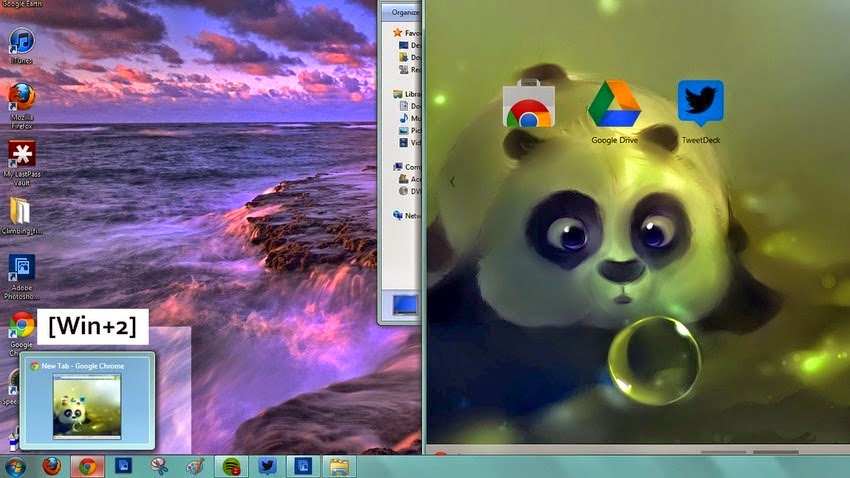
Task: Select Downloads under Favorites in Explorer
Action: [x=410, y=57]
